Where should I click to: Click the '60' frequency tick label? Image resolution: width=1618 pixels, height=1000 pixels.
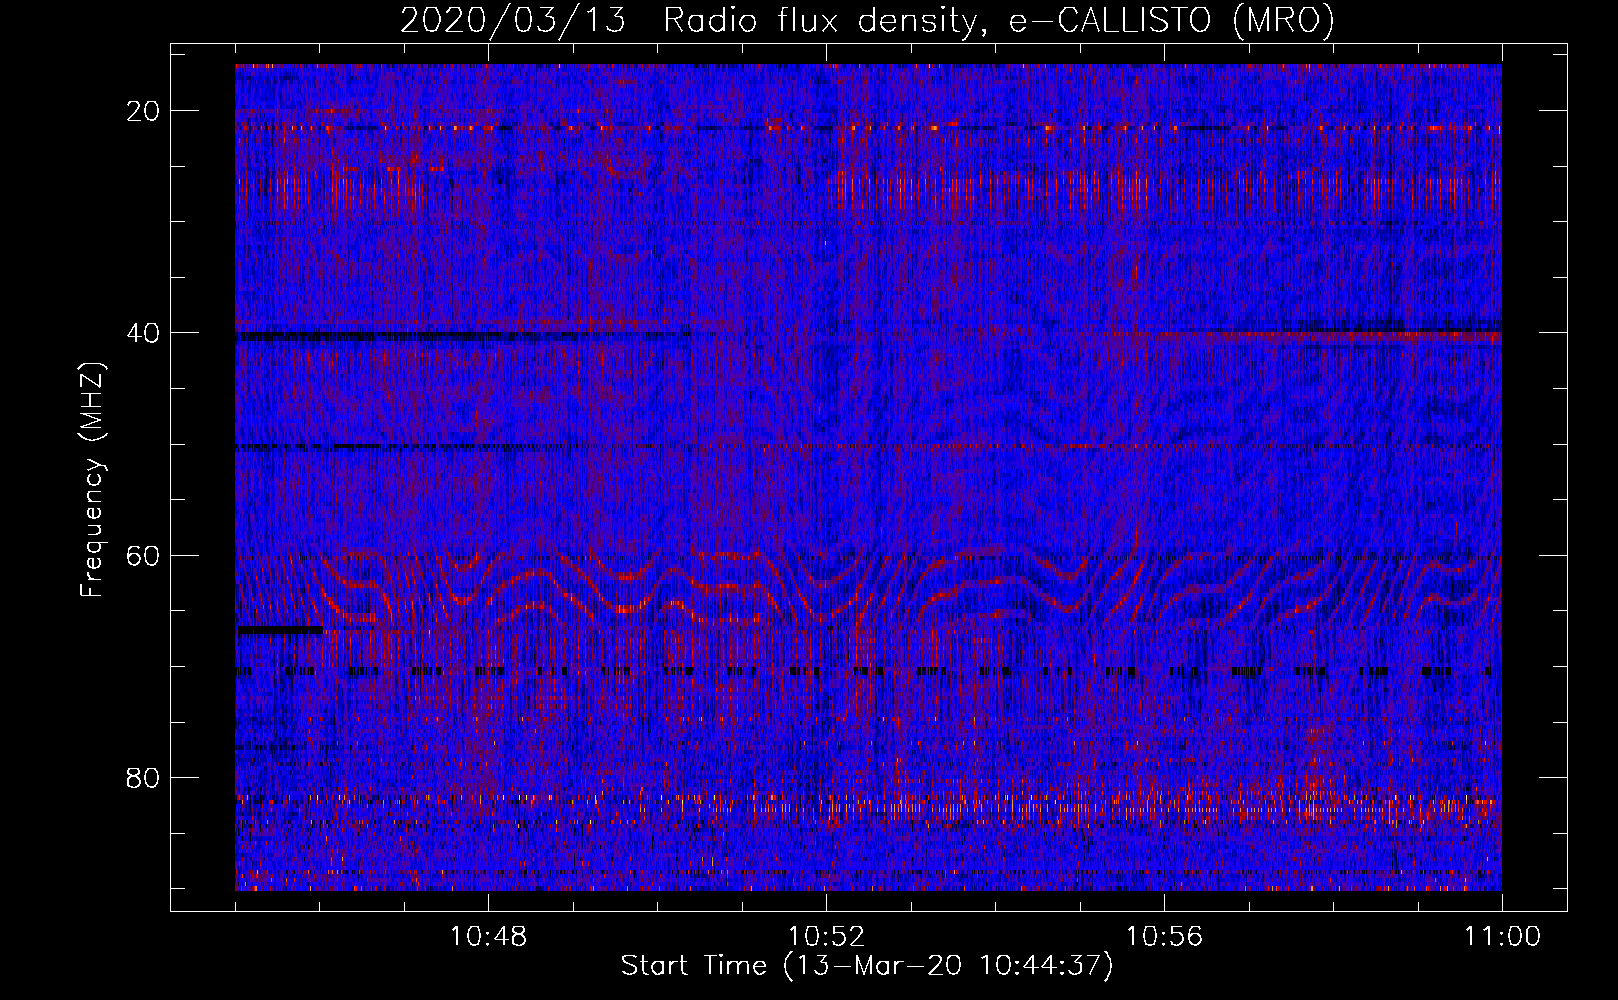144,555
